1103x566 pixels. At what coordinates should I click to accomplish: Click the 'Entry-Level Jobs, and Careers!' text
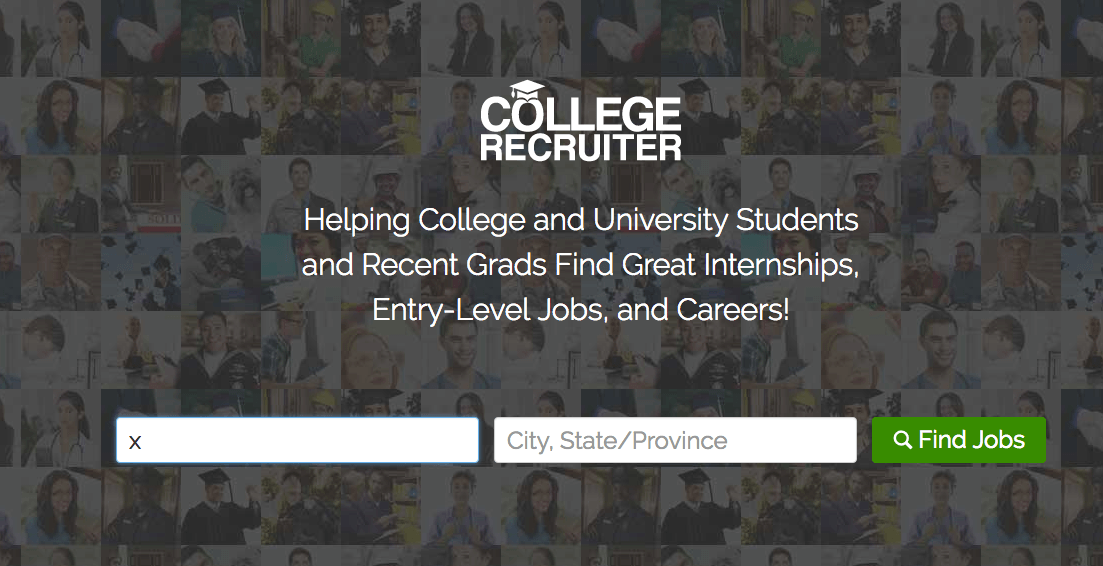click(x=581, y=310)
